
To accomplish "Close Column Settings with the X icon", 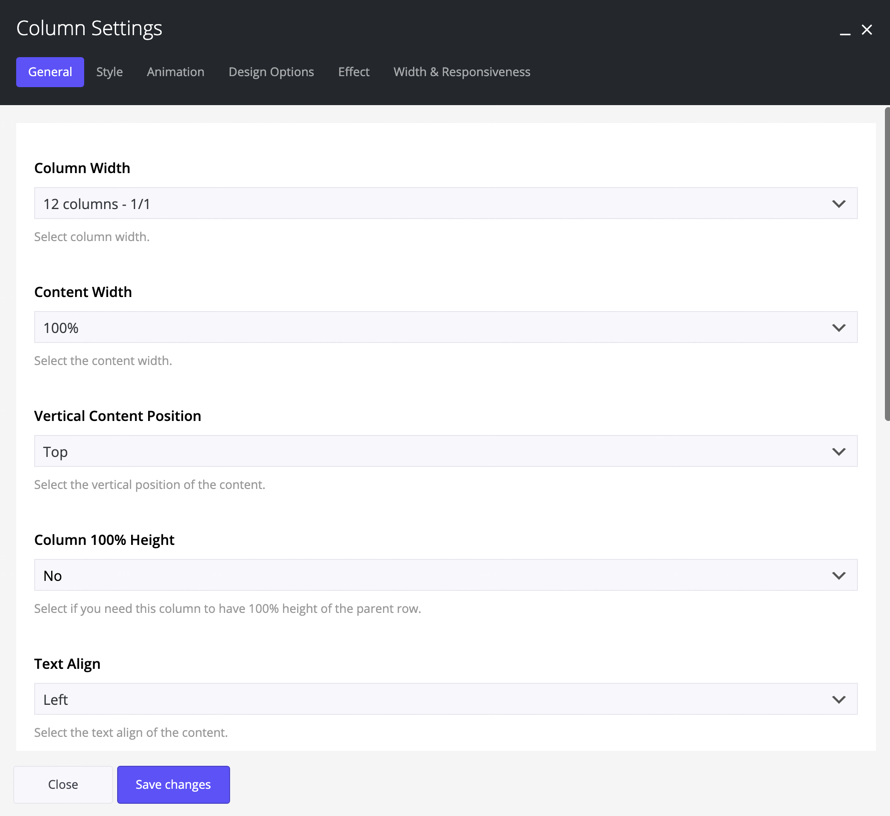I will (x=867, y=30).
